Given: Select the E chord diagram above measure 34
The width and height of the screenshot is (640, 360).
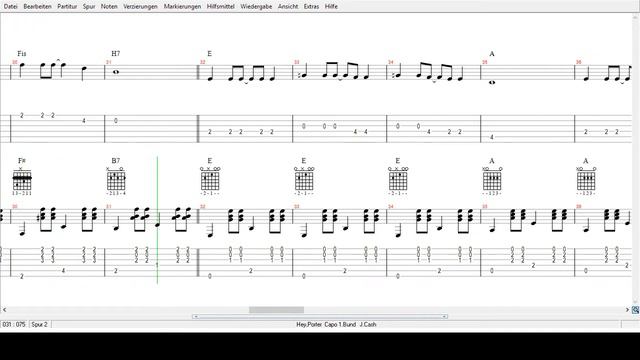Looking at the screenshot, I should click(x=398, y=180).
